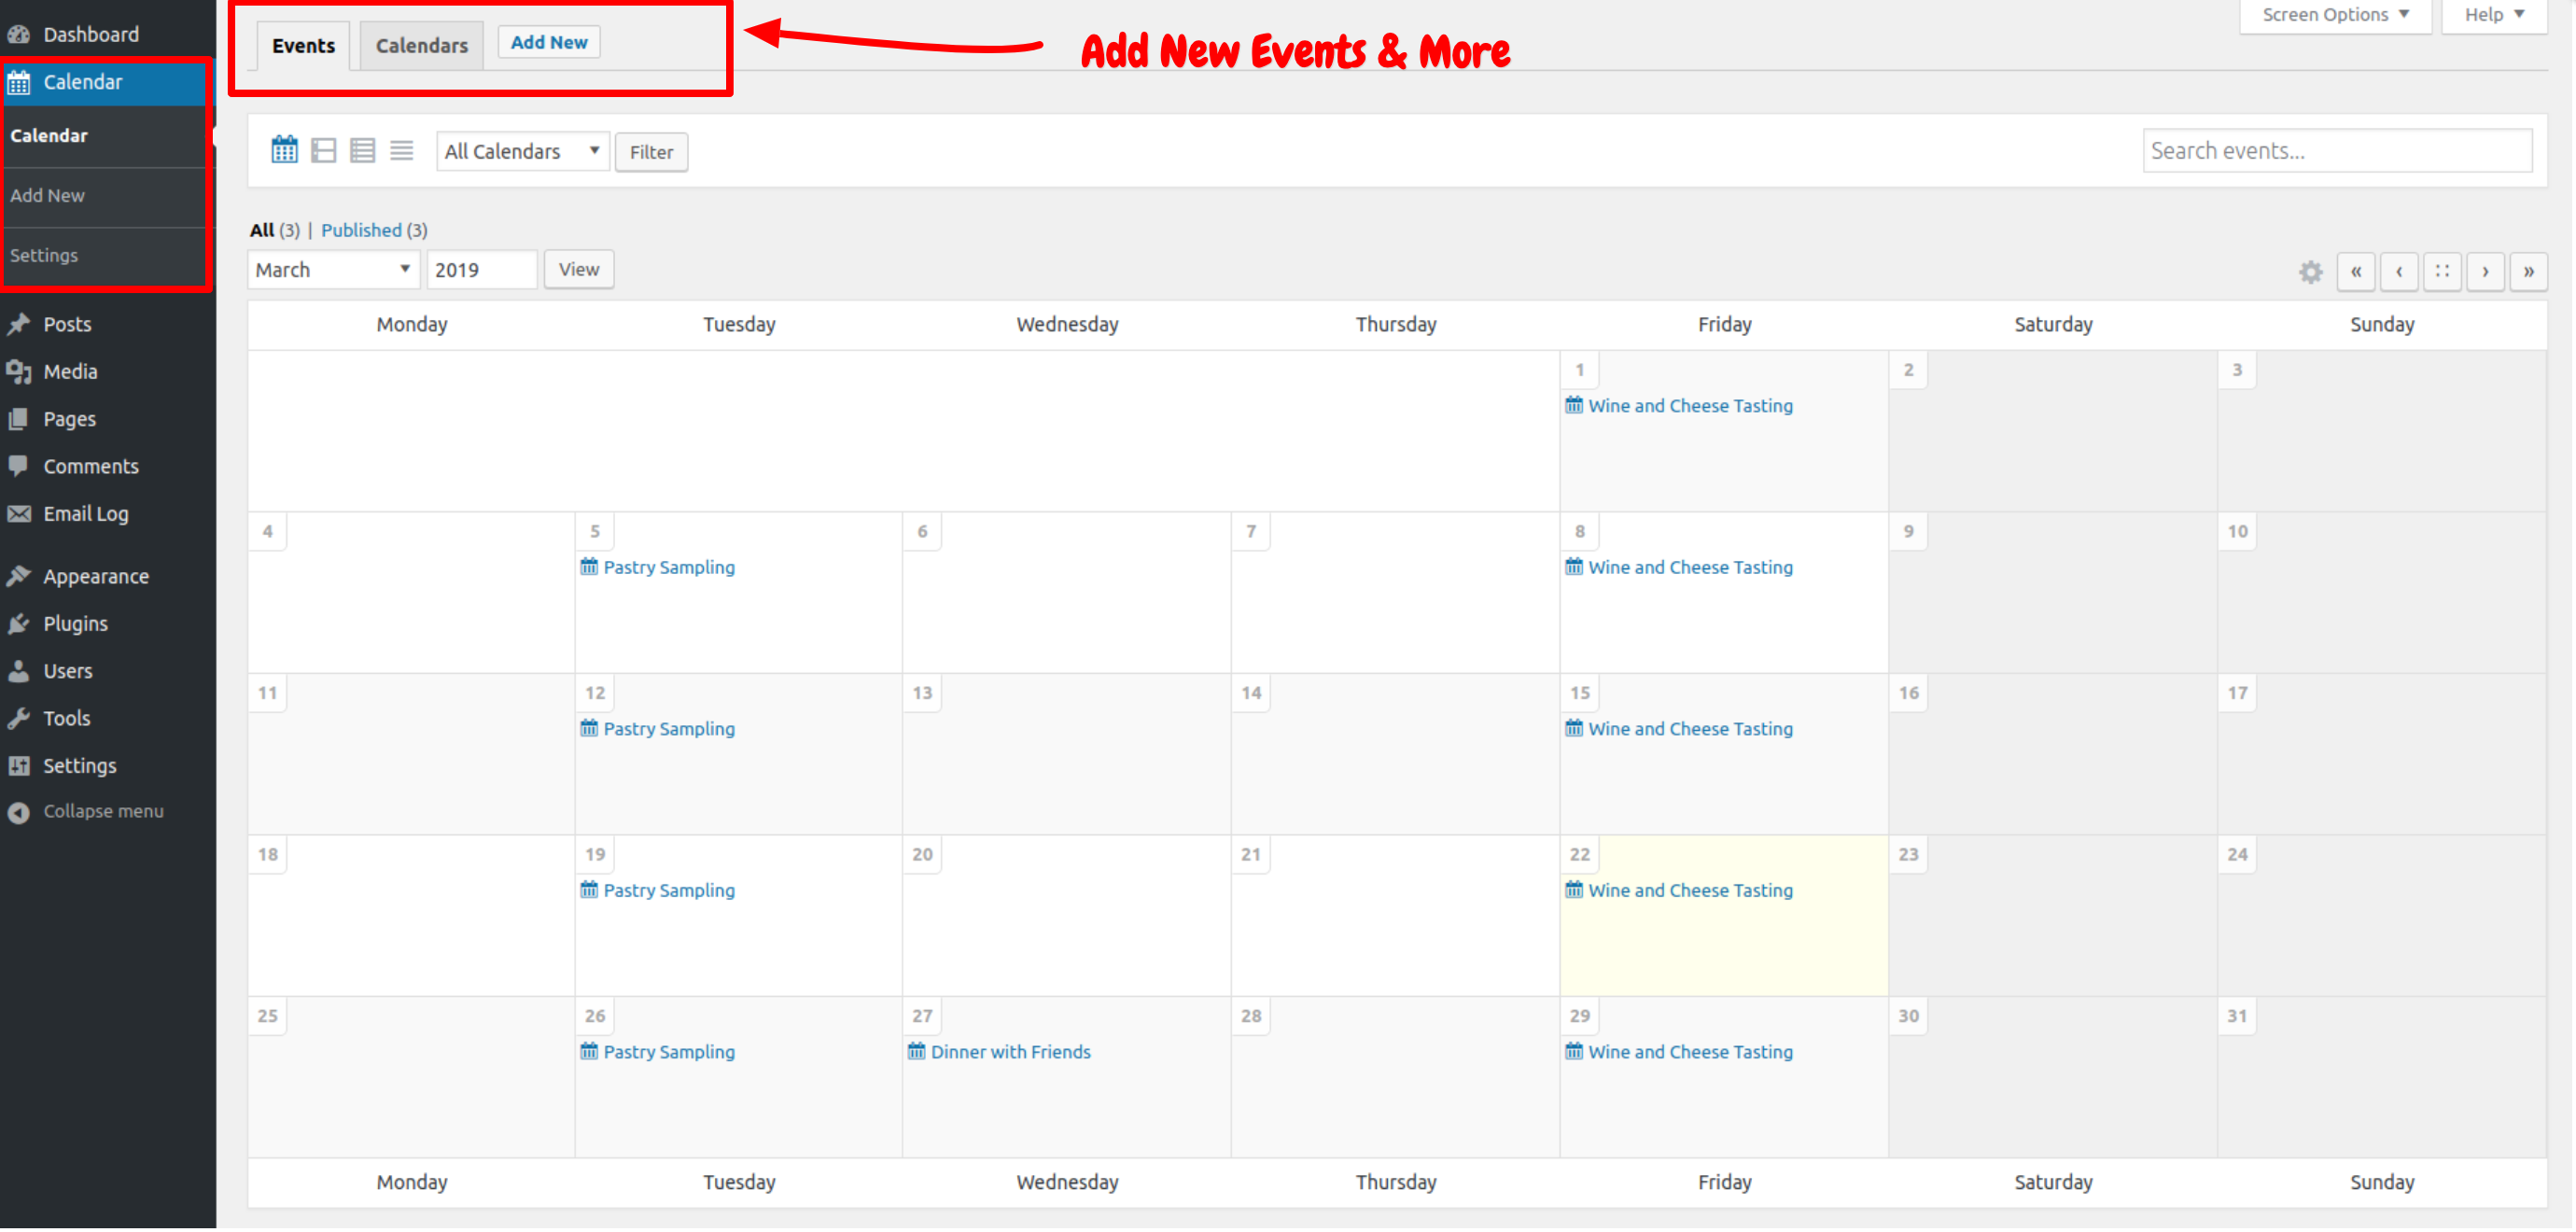
Task: Open the All Calendars dropdown
Action: point(522,152)
